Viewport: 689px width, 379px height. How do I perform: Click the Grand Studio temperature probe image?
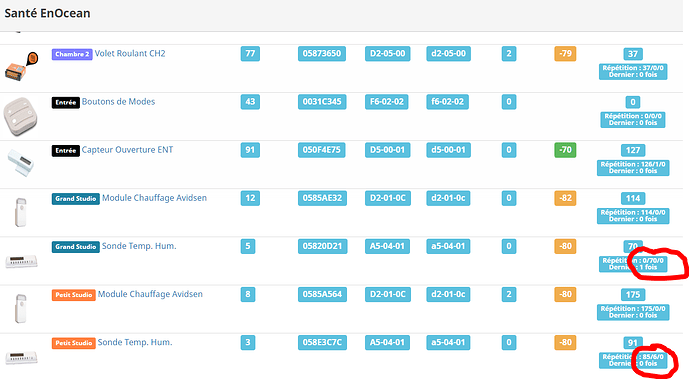click(21, 262)
